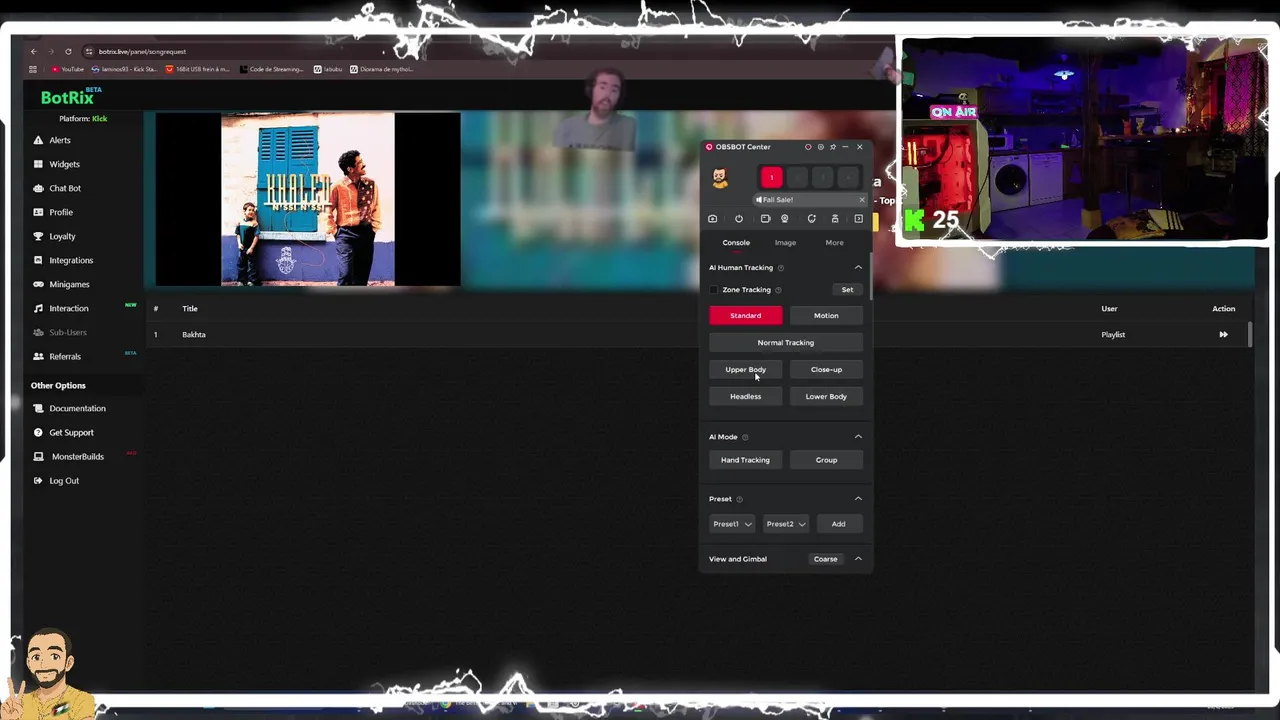Click Set button for Zone Tracking
The image size is (1280, 720).
pyautogui.click(x=847, y=290)
